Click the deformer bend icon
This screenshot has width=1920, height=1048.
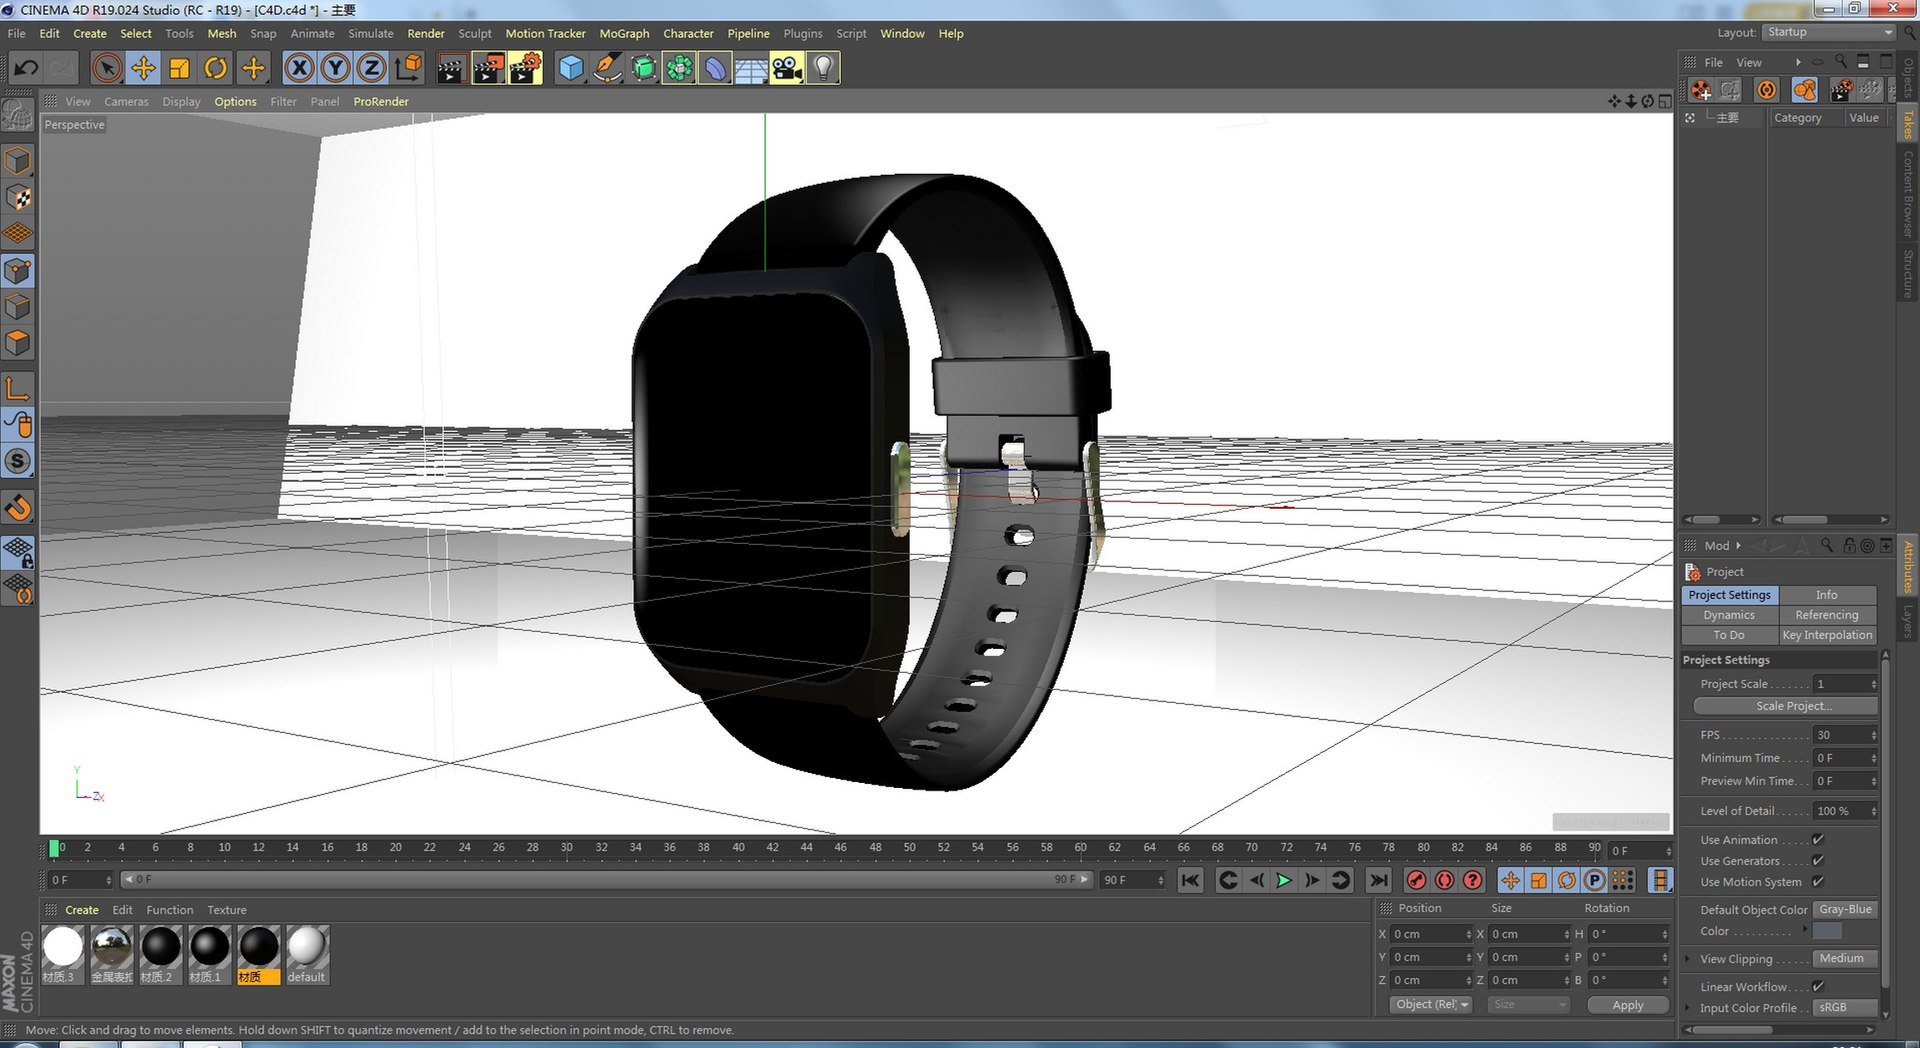click(715, 68)
